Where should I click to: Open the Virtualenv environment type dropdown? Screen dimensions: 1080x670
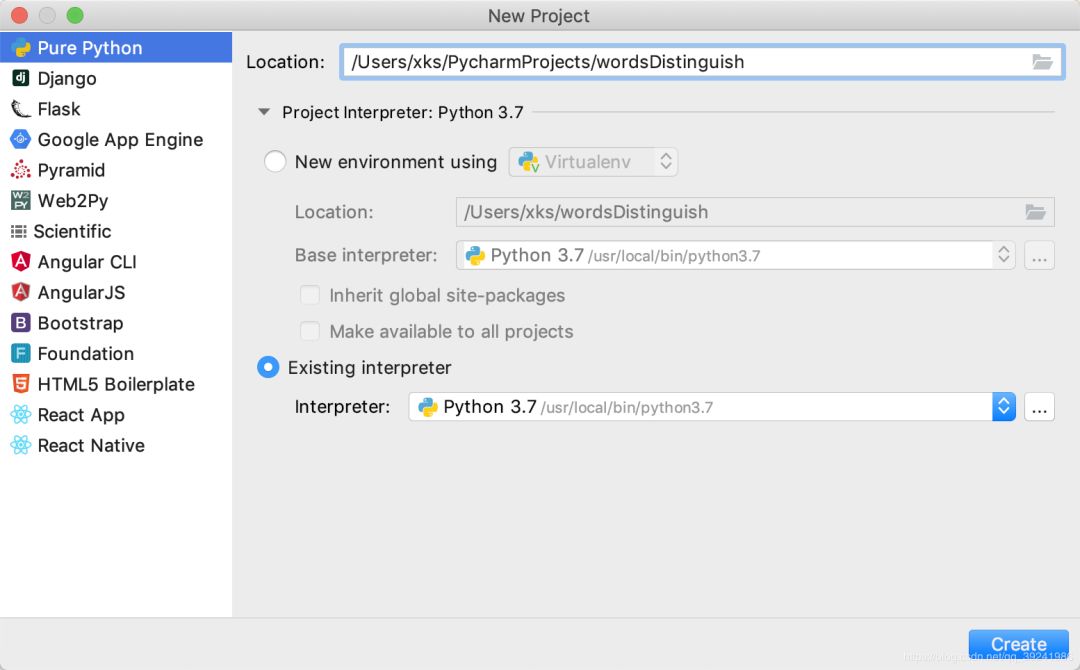pos(593,162)
